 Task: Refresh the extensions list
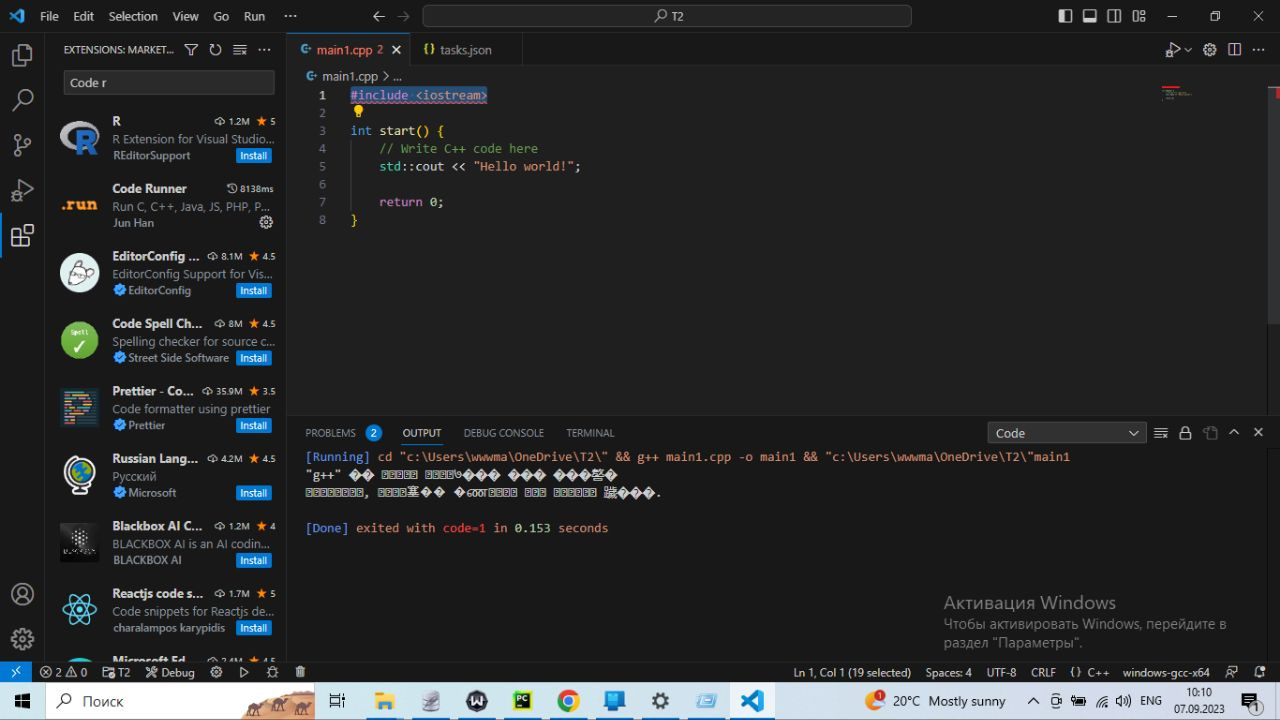click(215, 50)
